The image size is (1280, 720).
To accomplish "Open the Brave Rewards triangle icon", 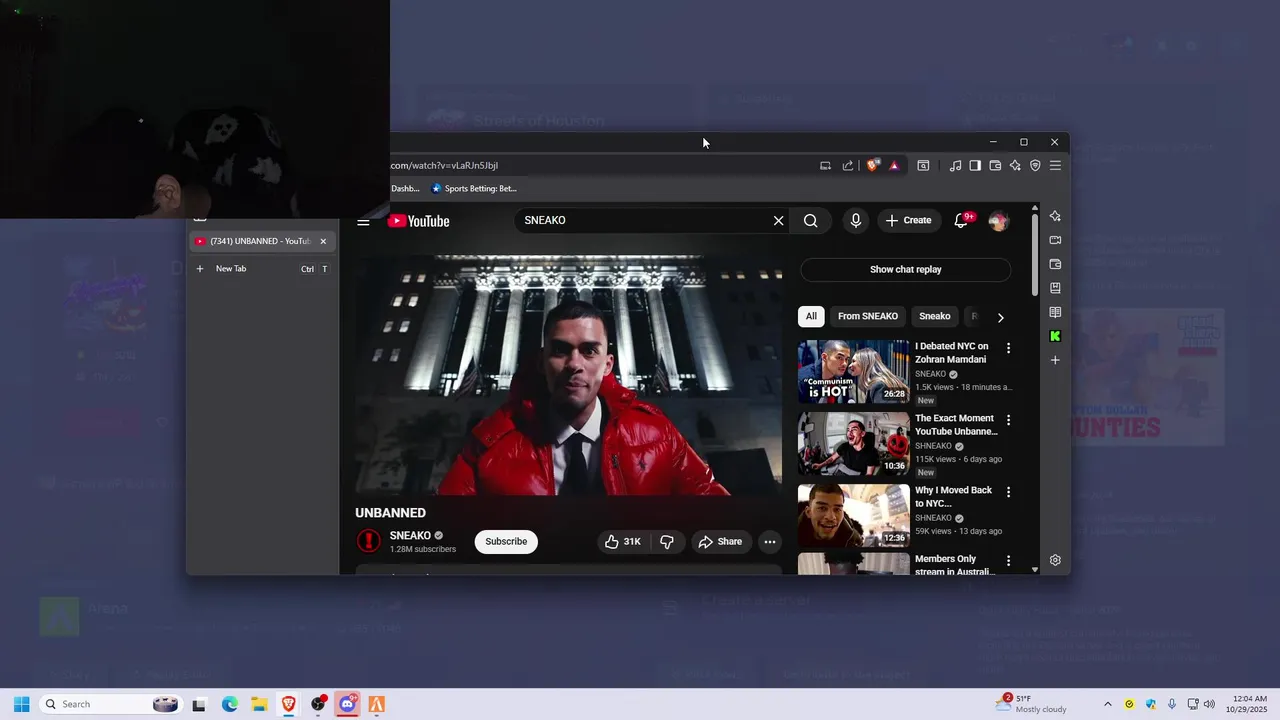I will [894, 165].
